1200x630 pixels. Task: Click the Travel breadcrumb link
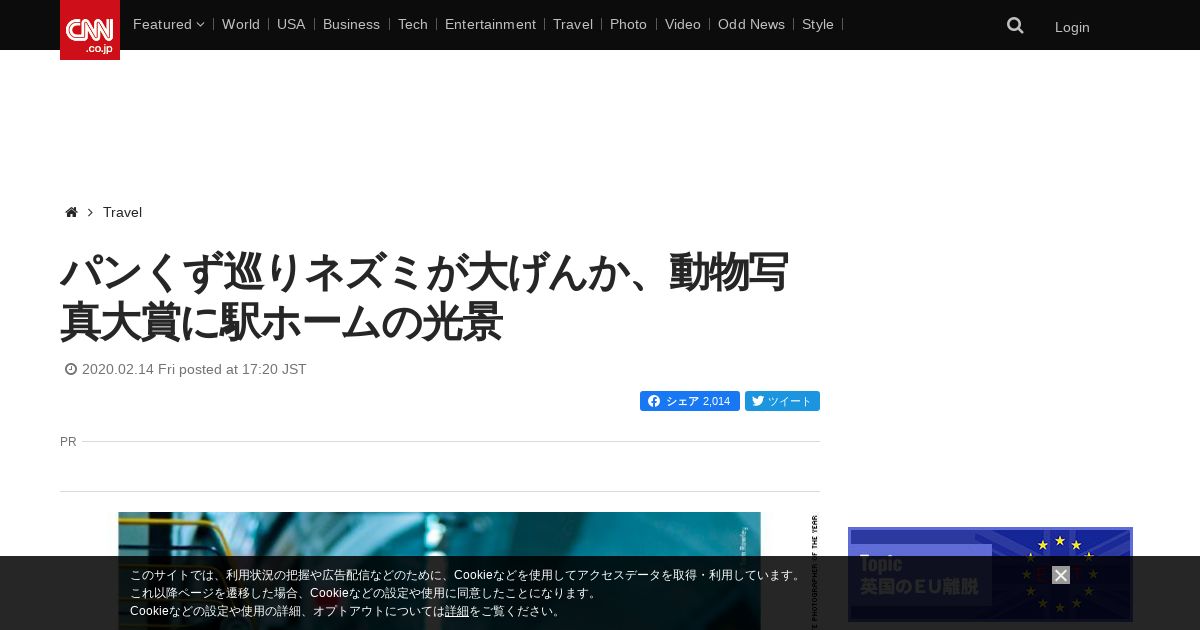pos(122,212)
